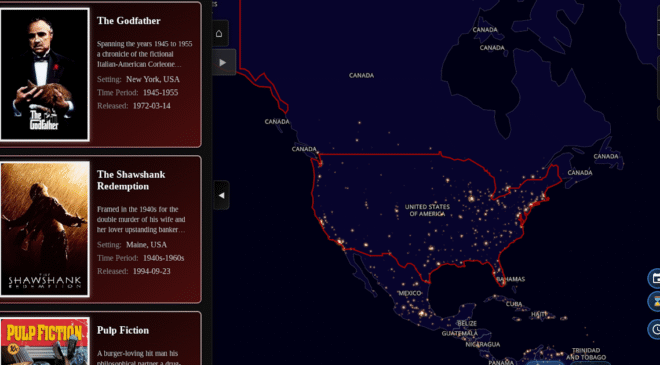The image size is (660, 365).
Task: Click the Mexico label on the map
Action: 409,293
